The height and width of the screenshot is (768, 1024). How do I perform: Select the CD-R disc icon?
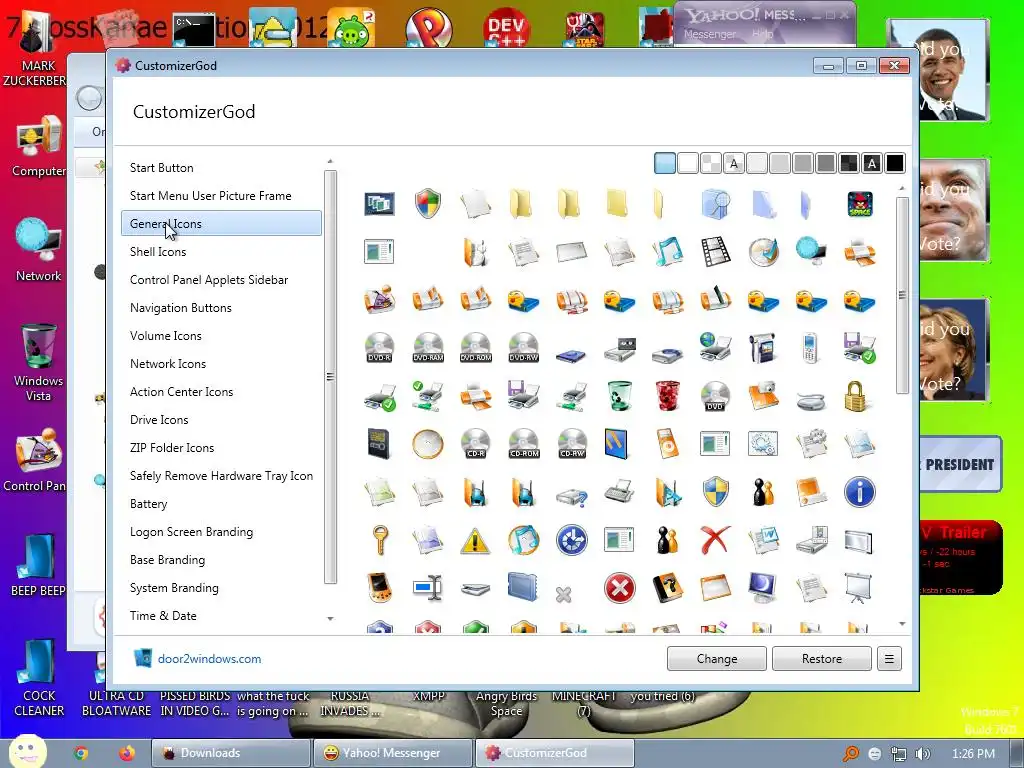coord(475,444)
